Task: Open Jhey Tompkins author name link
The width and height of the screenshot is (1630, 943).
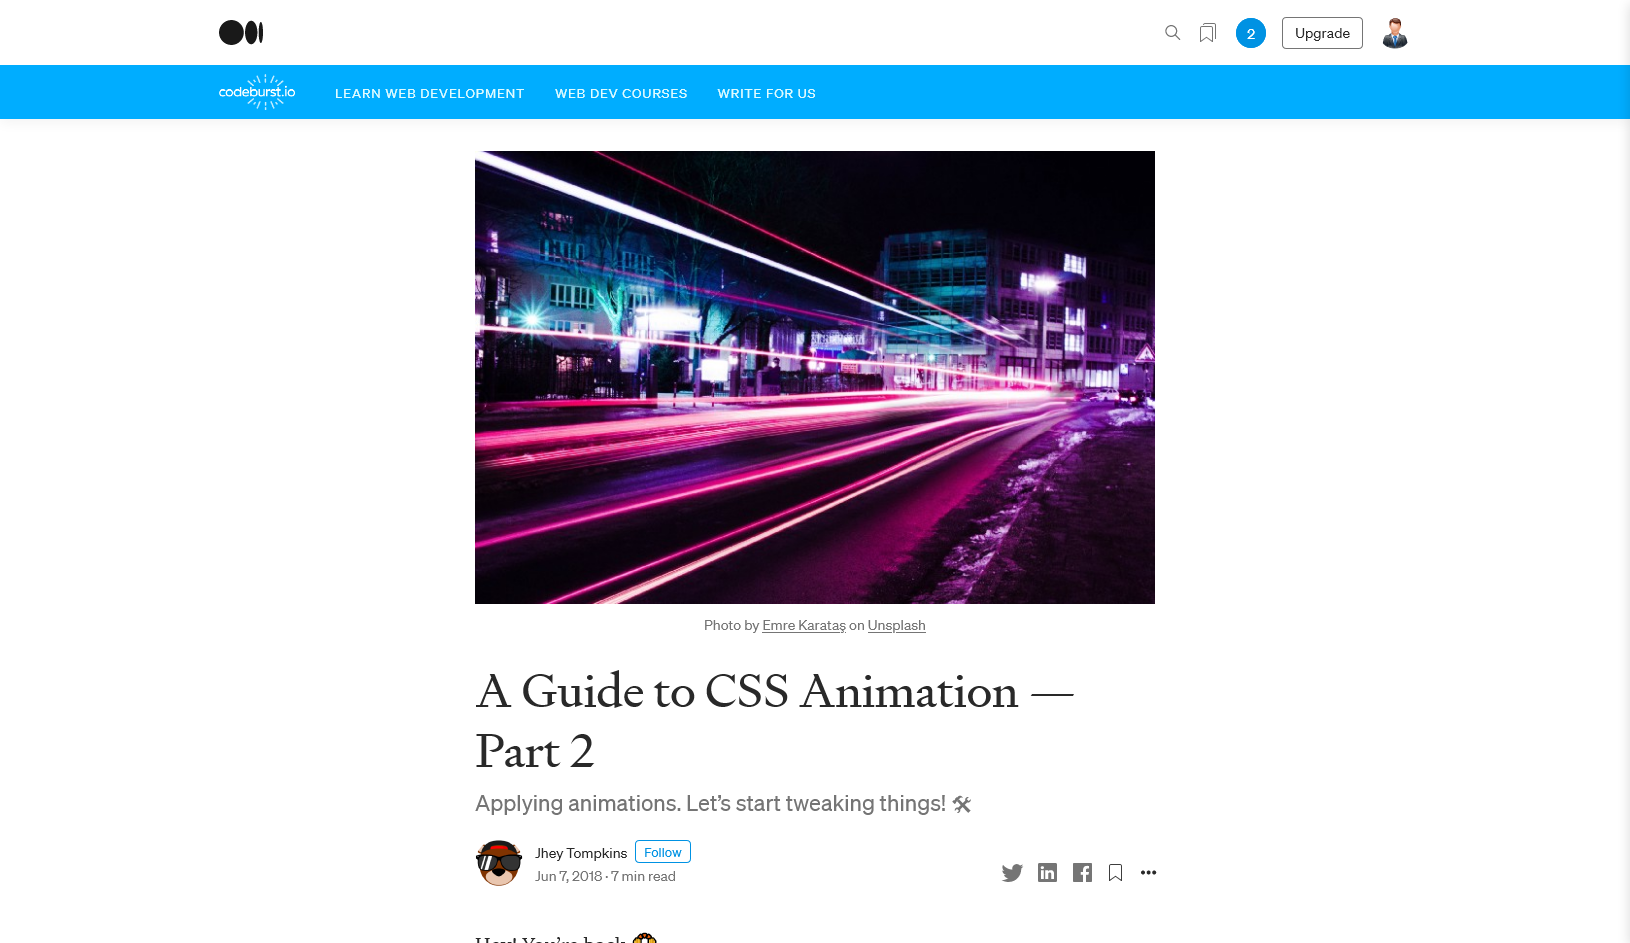Action: point(581,853)
